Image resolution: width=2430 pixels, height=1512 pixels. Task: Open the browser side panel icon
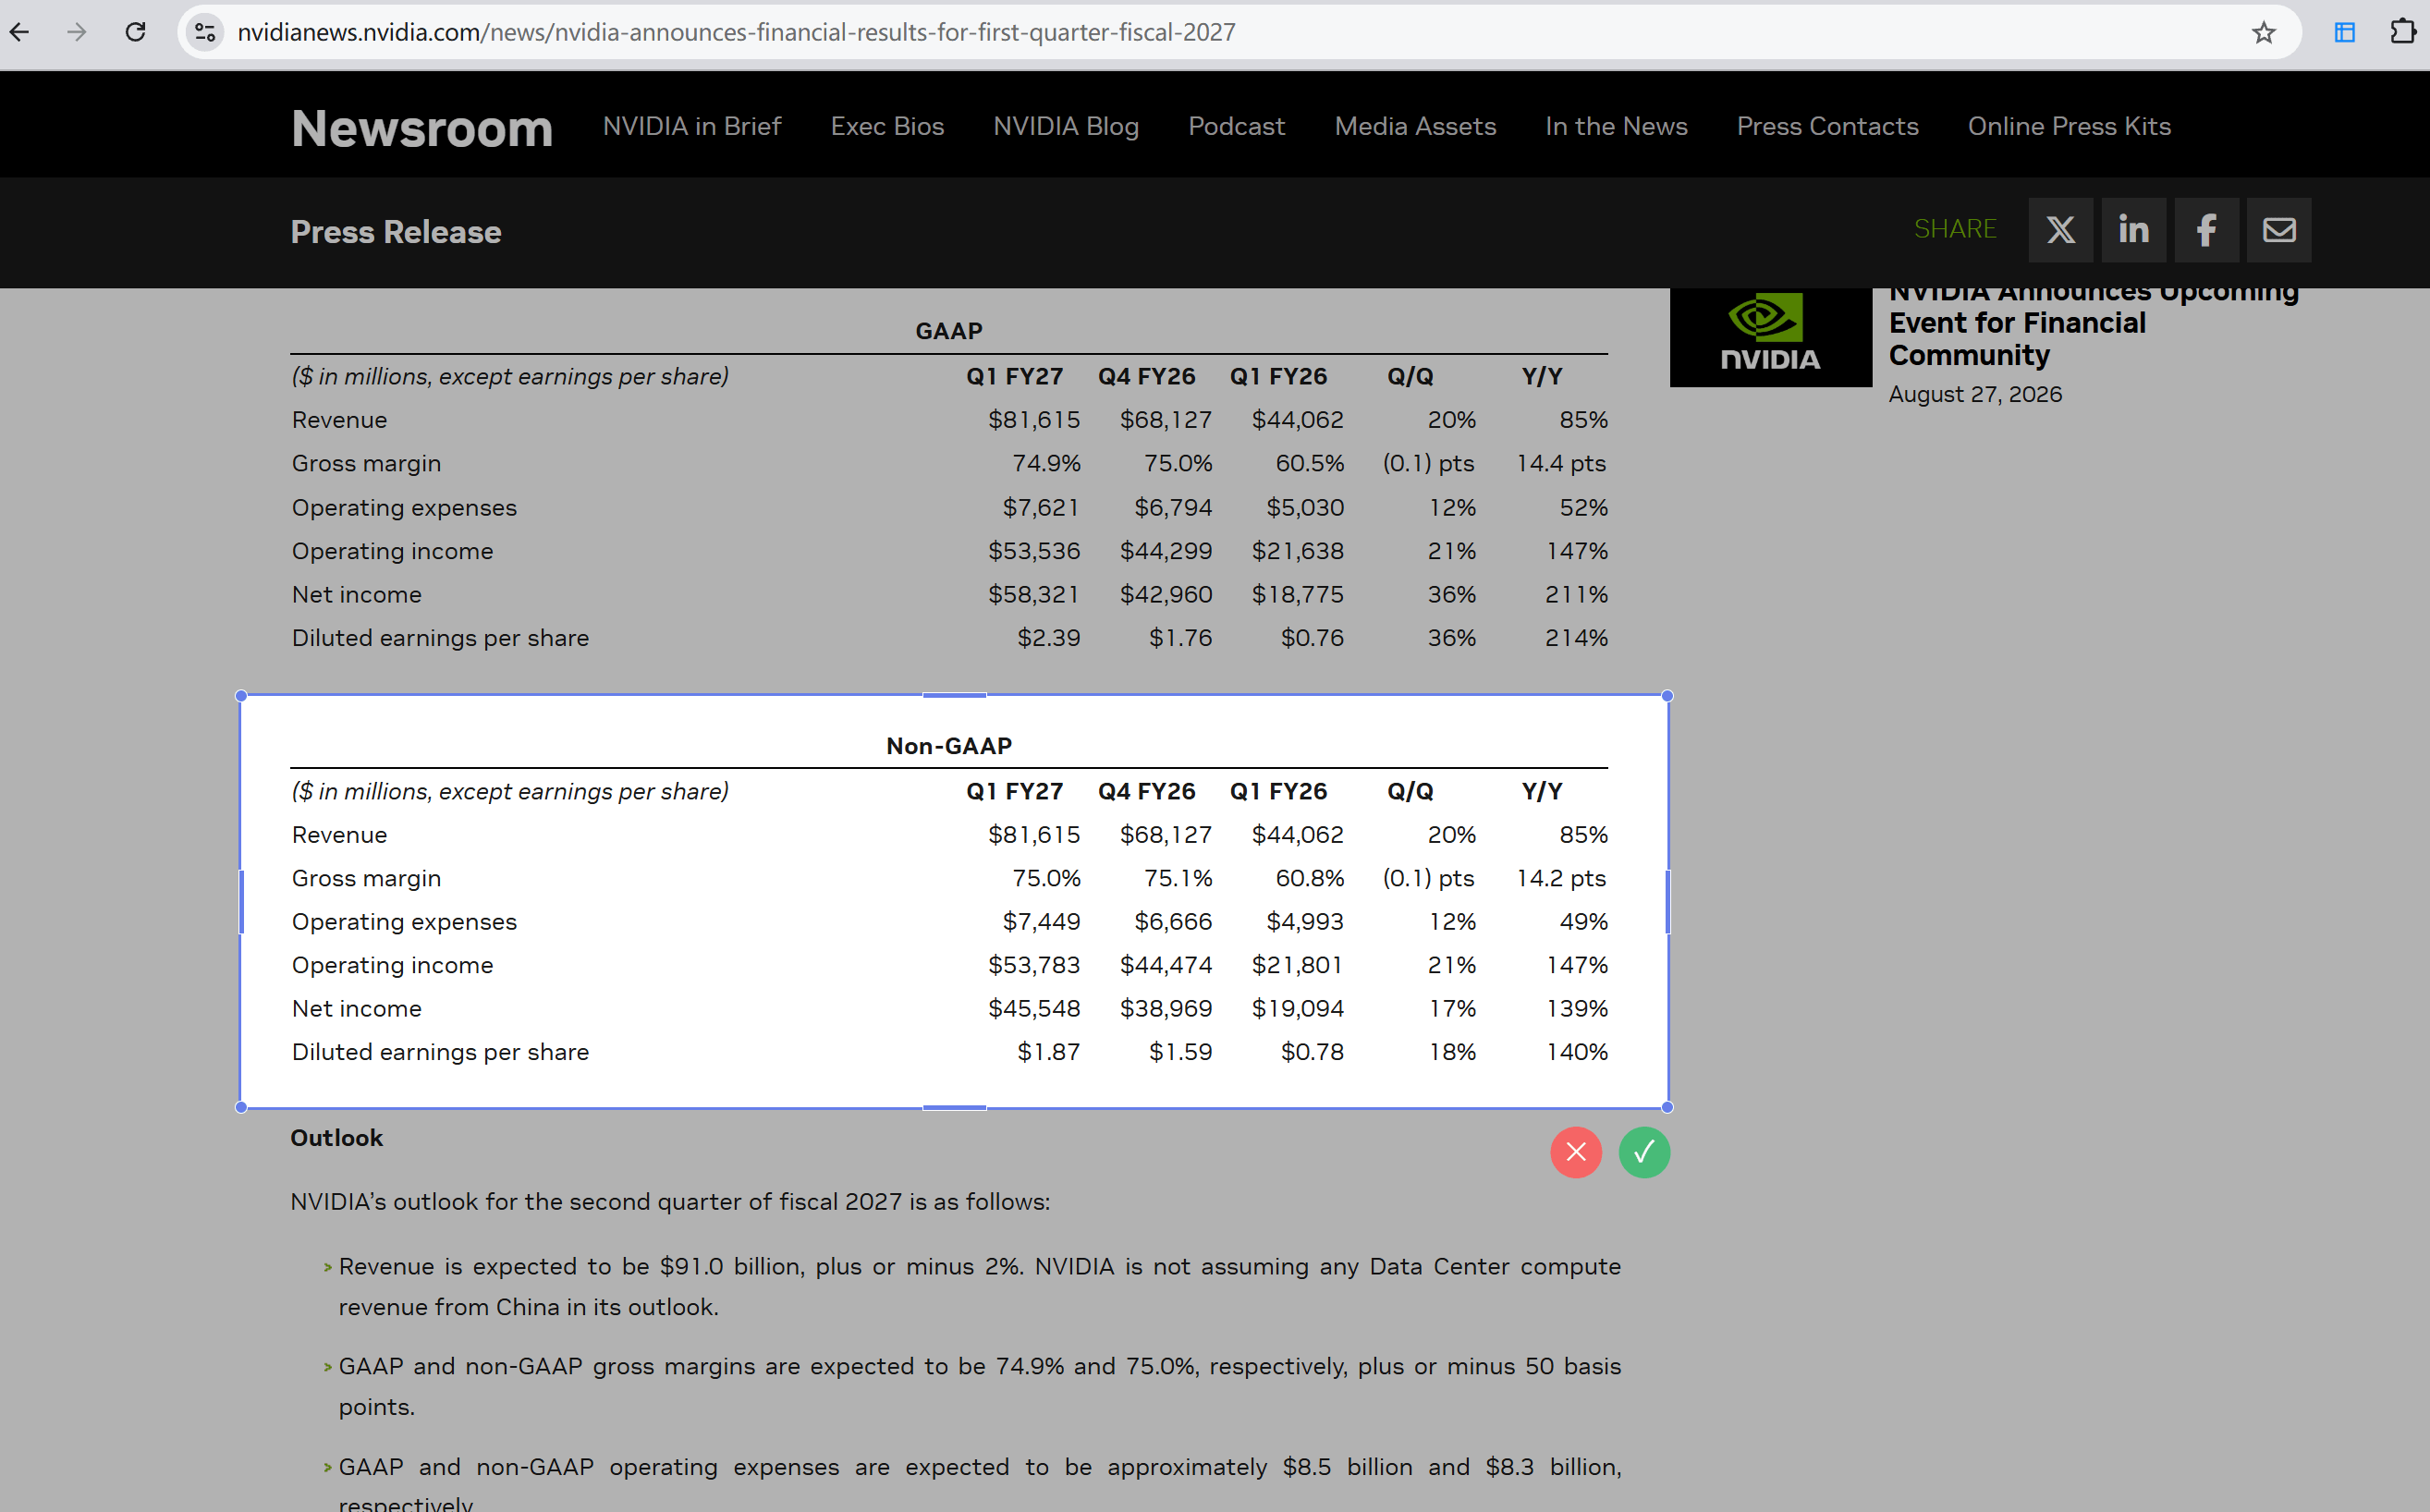[2345, 32]
